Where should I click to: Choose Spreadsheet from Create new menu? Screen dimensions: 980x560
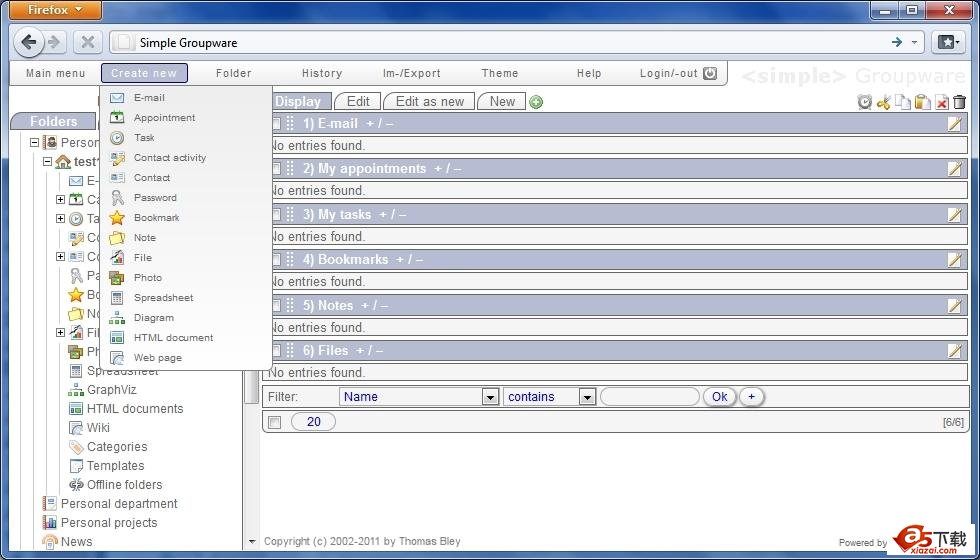click(163, 298)
